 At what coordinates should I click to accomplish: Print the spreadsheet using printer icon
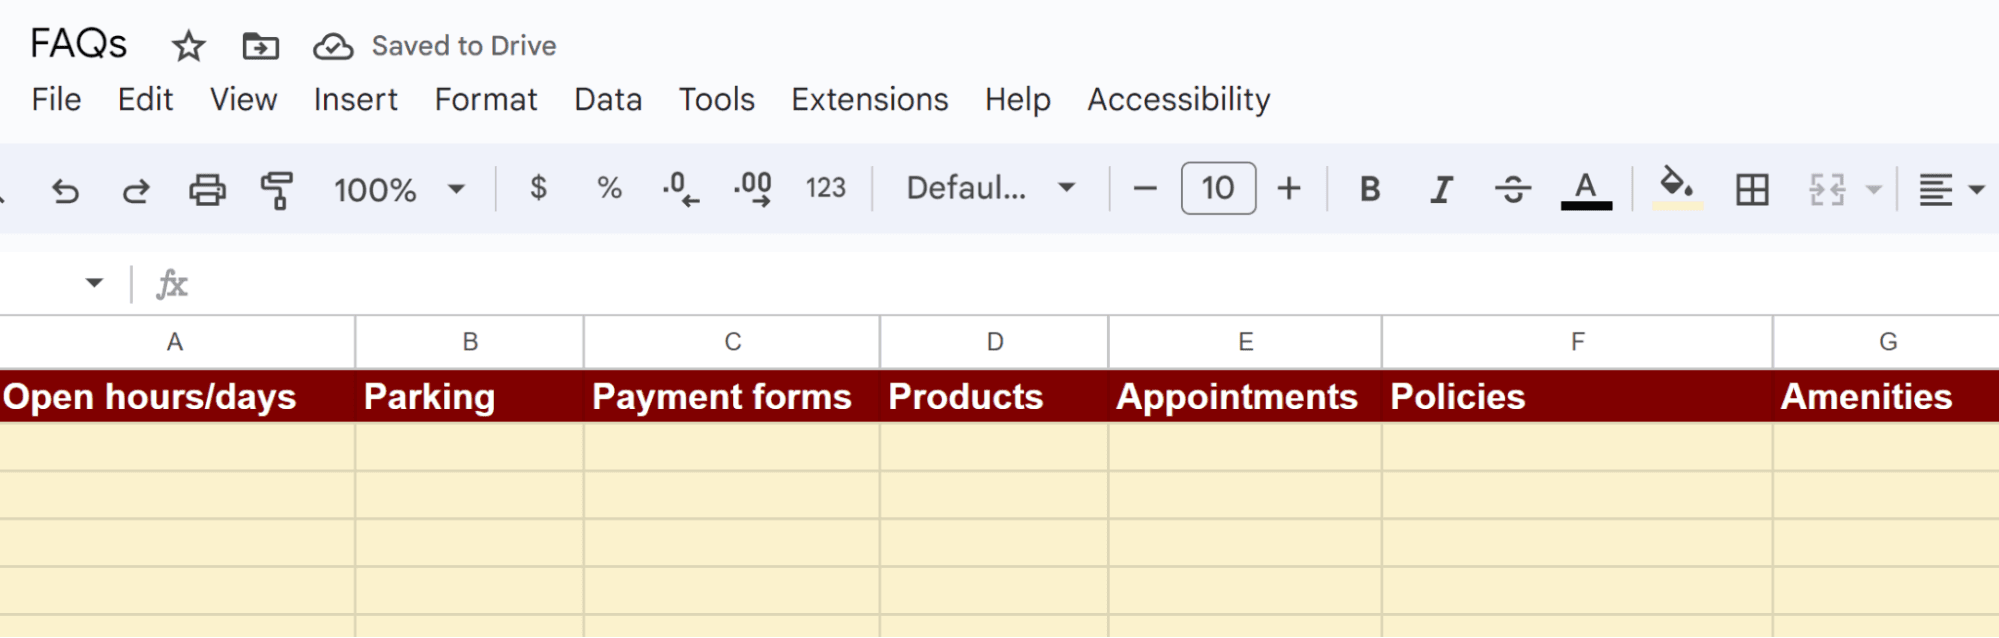(207, 189)
